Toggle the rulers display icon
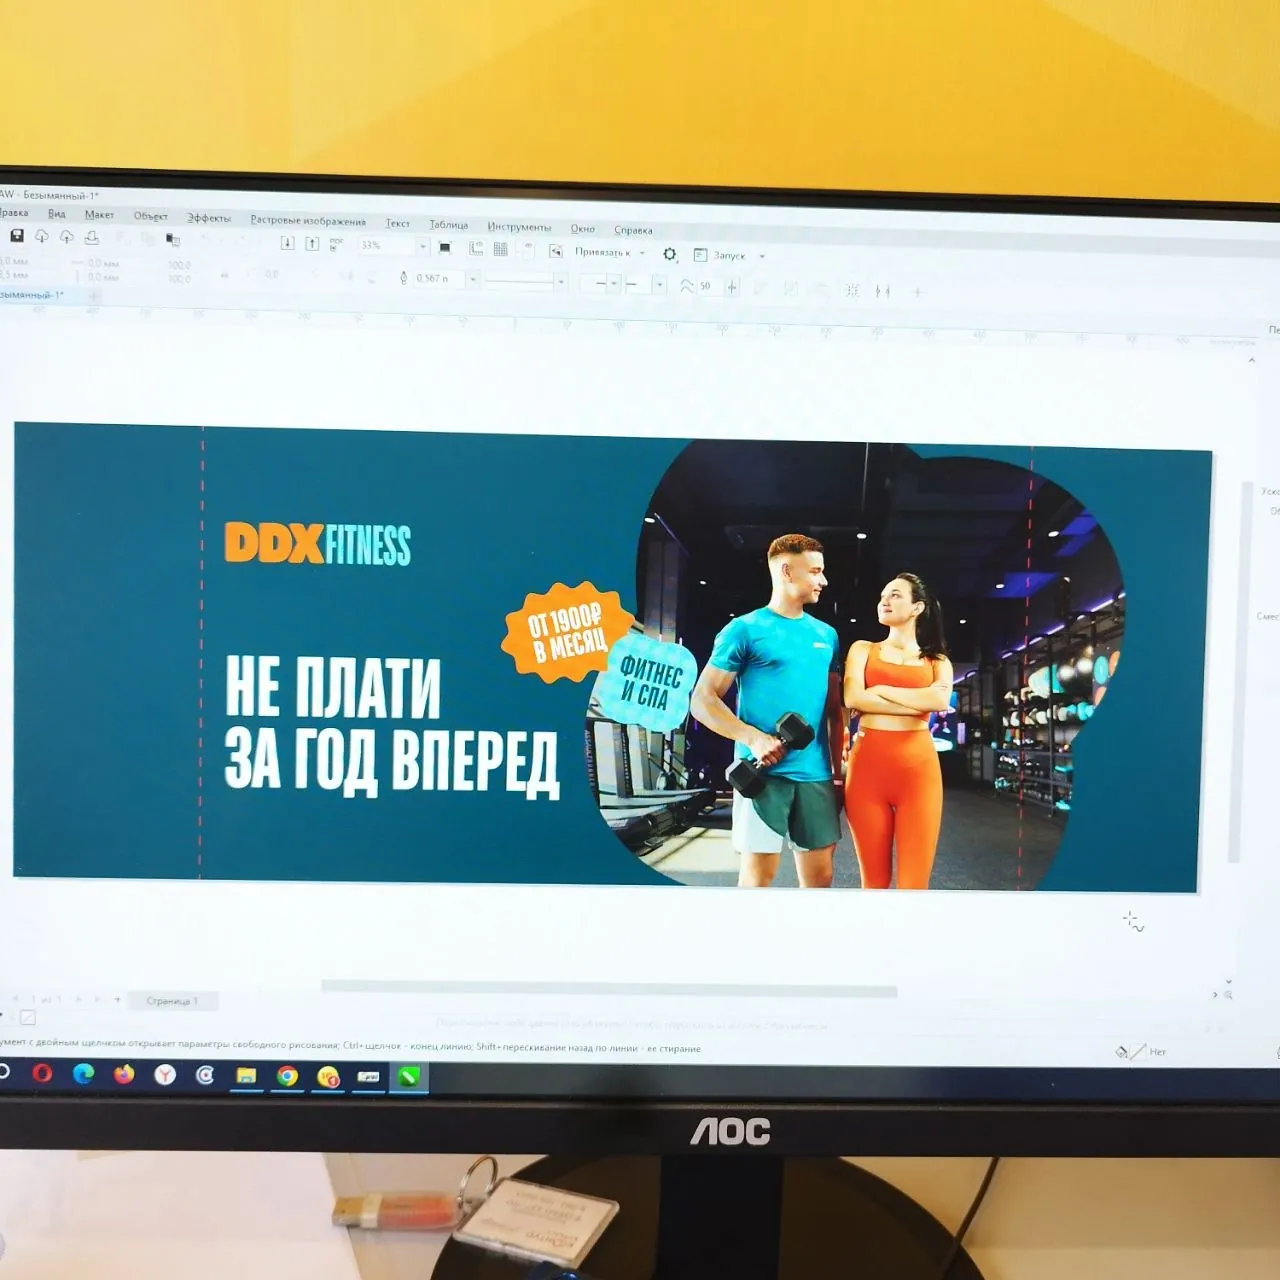Screen dimensions: 1280x1280 [476, 248]
